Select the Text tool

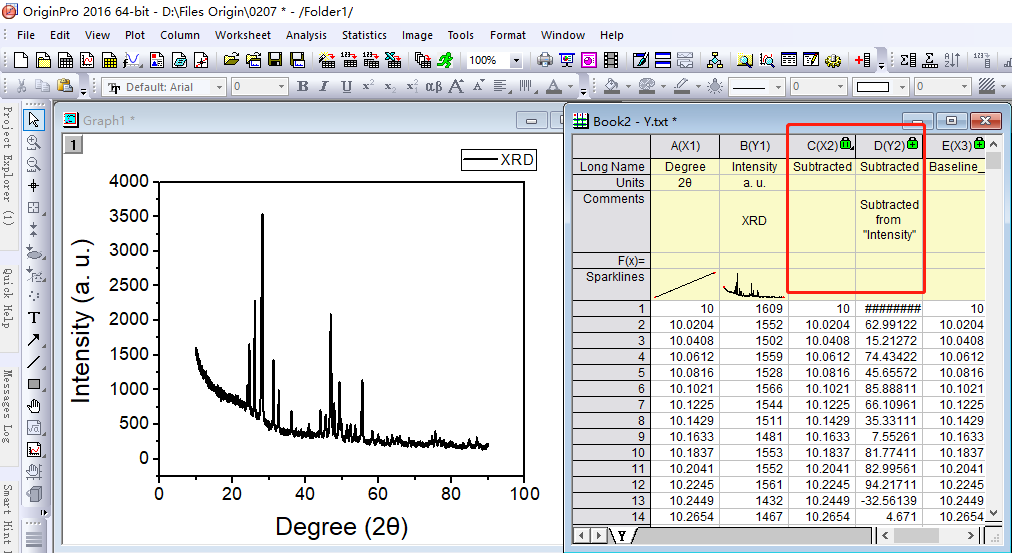34,317
